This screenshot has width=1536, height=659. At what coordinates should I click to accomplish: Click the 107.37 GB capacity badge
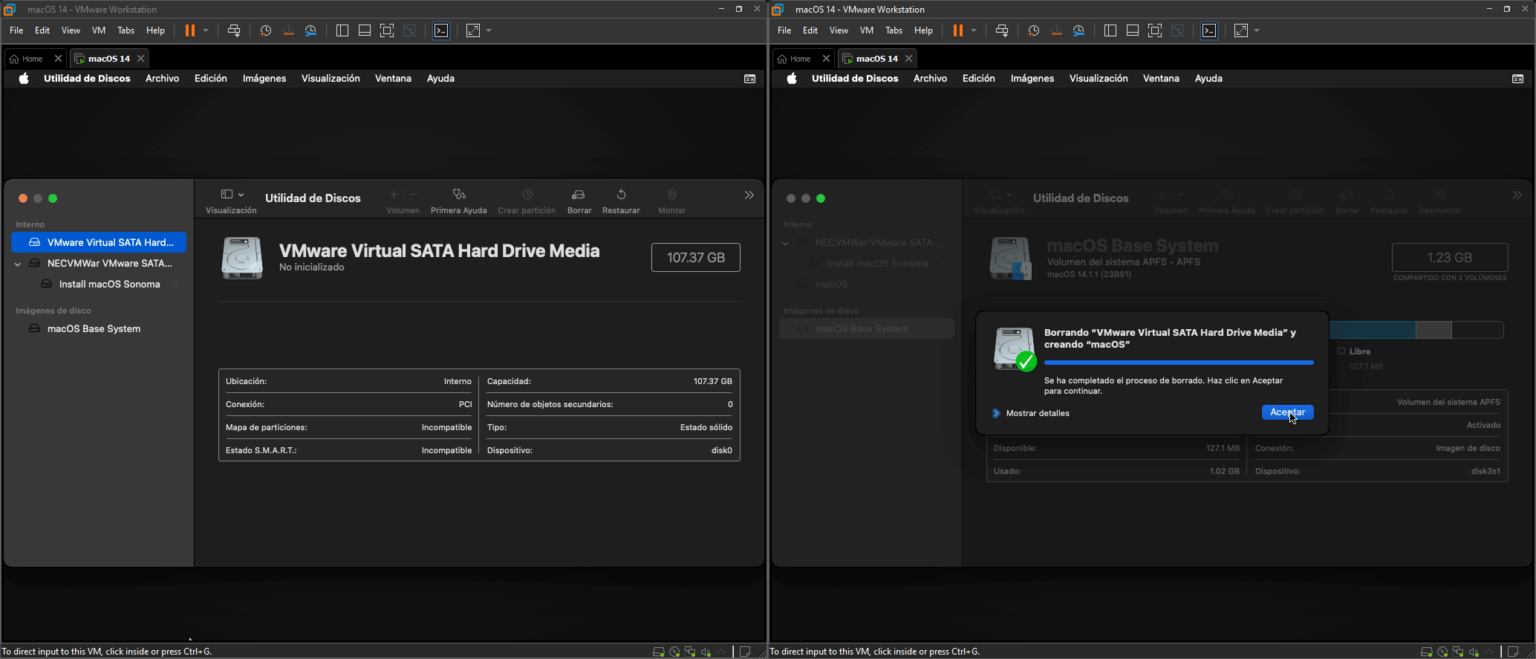pos(695,257)
